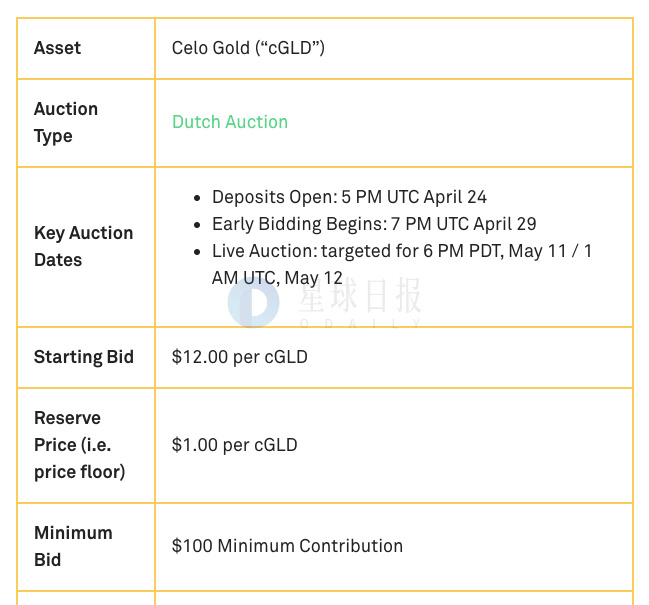Select the Starting Bid label
Screen dimensions: 649x605
coord(84,357)
